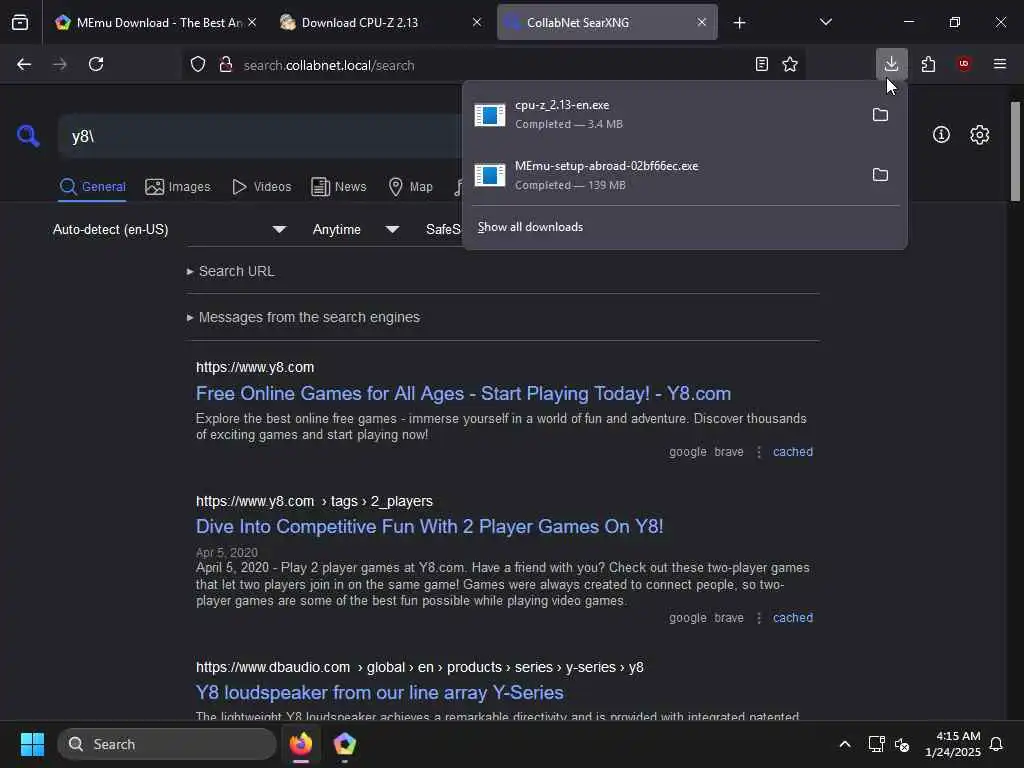Show cpu-z_2.13-en.exe in folder
Viewport: 1024px width, 768px height.
880,115
